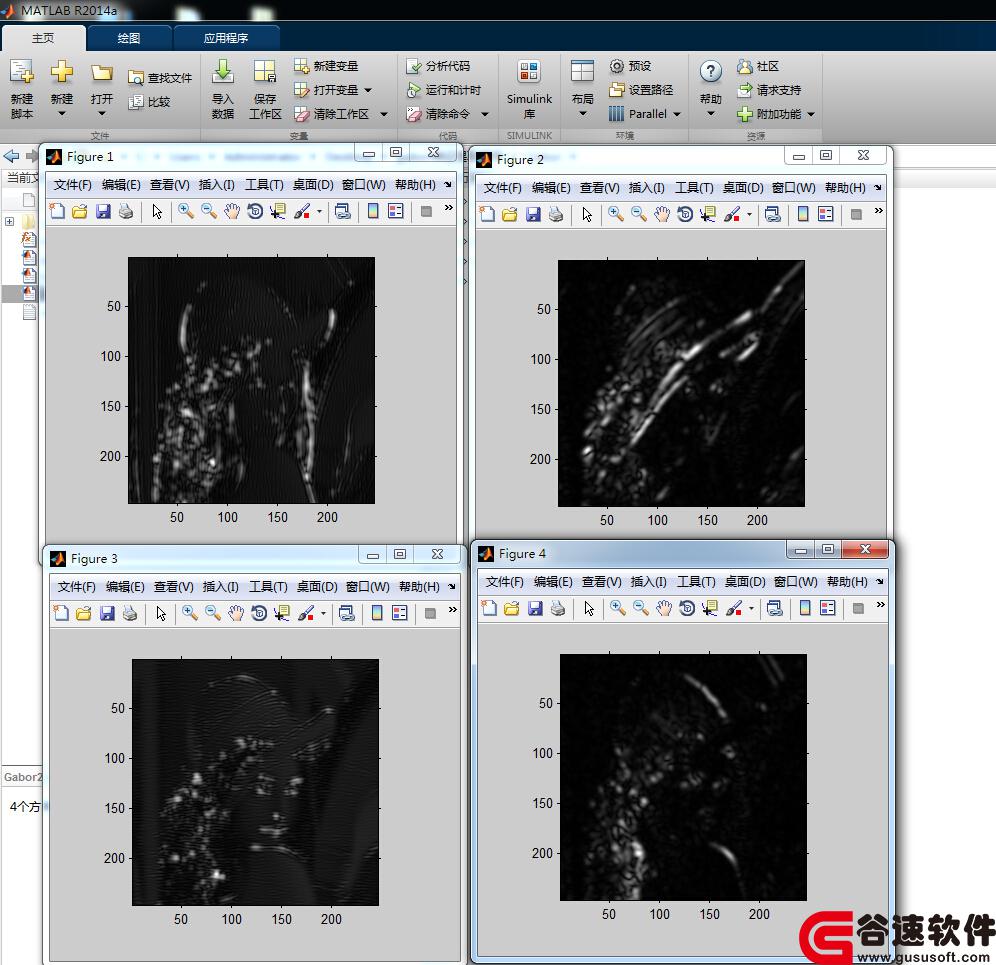Click the Zoom Out icon in Figure 1

tap(209, 211)
